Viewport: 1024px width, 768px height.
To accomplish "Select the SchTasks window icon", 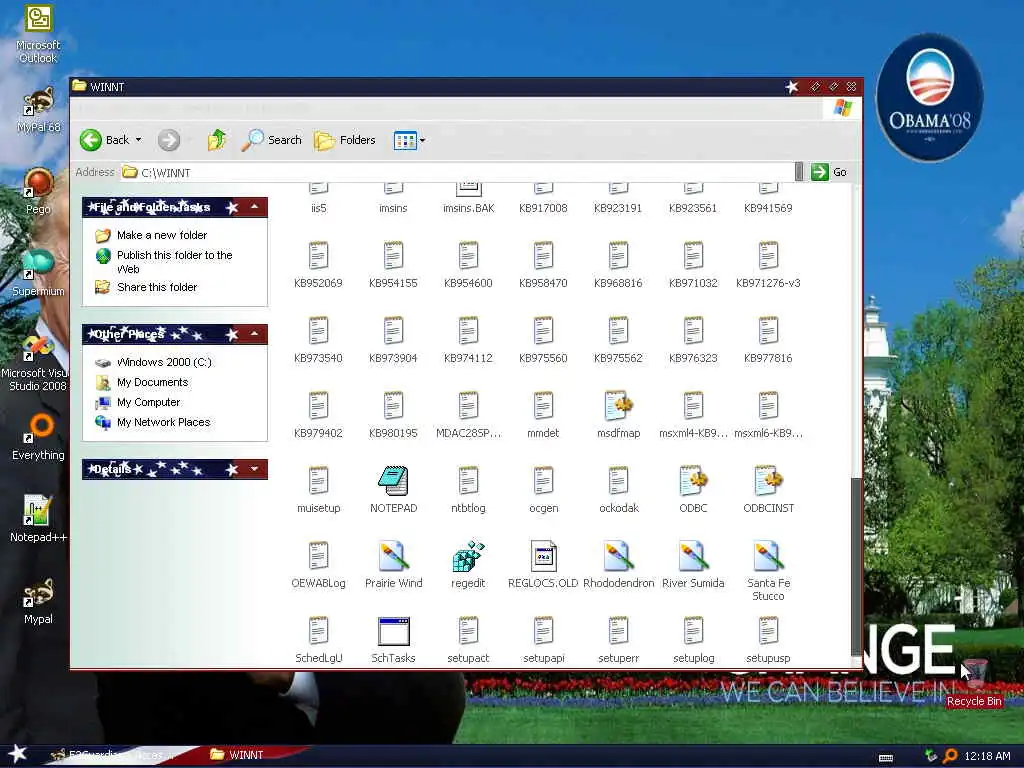I will (393, 632).
